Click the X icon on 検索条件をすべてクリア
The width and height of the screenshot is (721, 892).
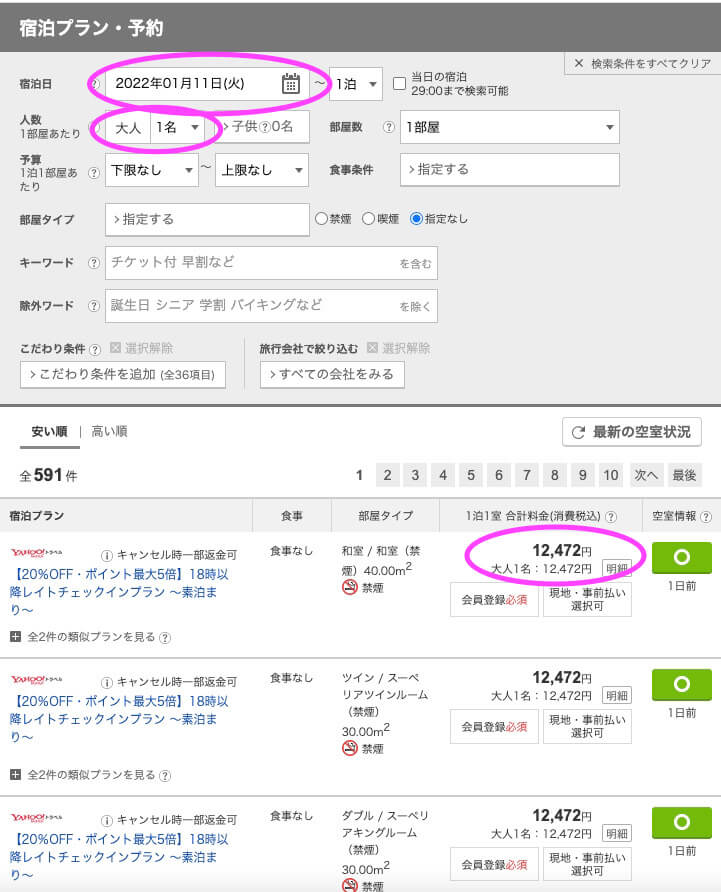tap(579, 63)
